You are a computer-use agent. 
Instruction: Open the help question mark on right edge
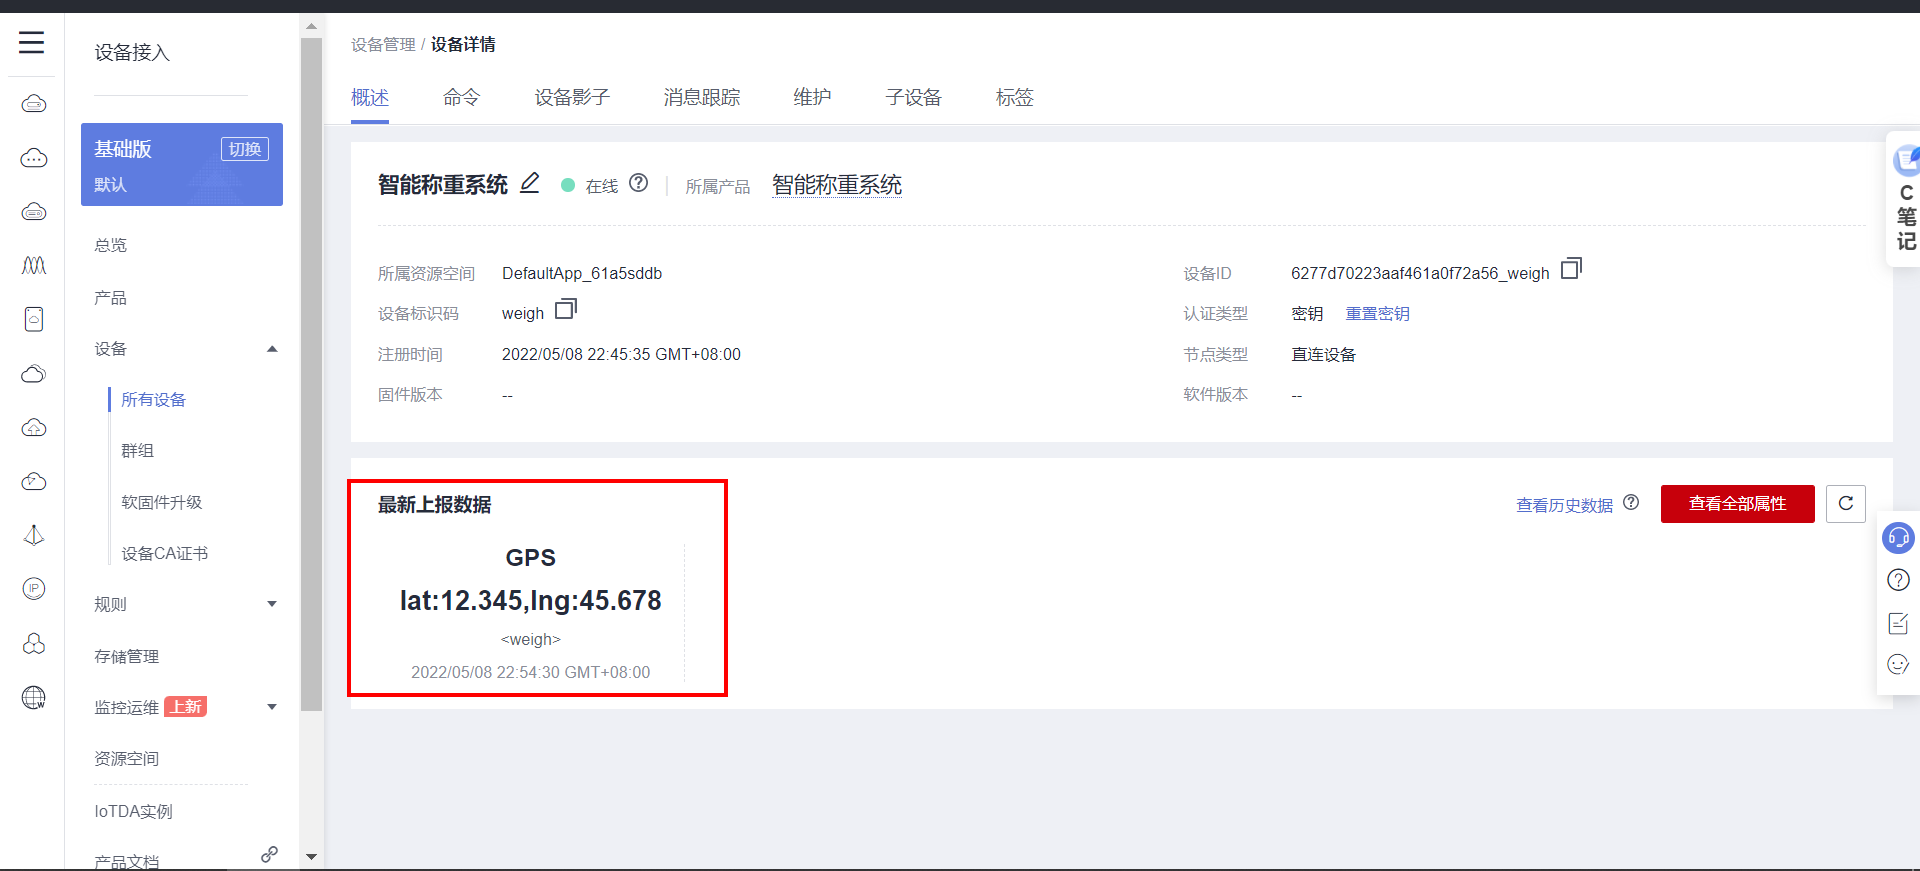tap(1898, 580)
